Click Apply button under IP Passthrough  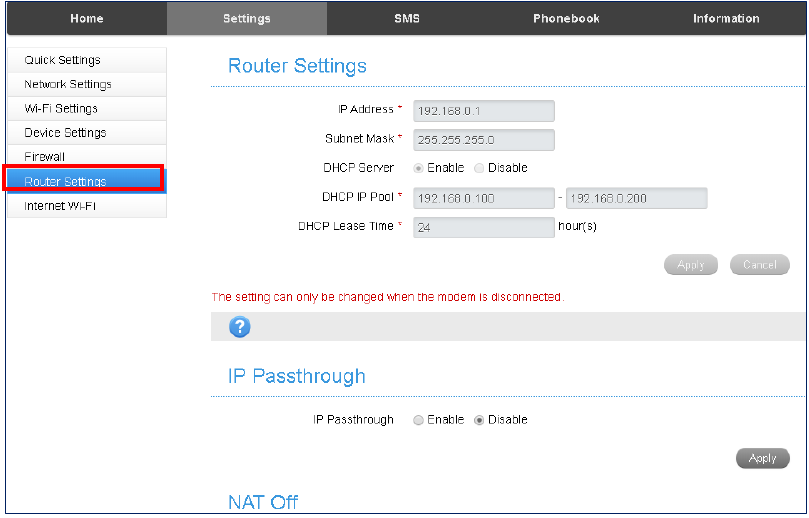(x=762, y=458)
